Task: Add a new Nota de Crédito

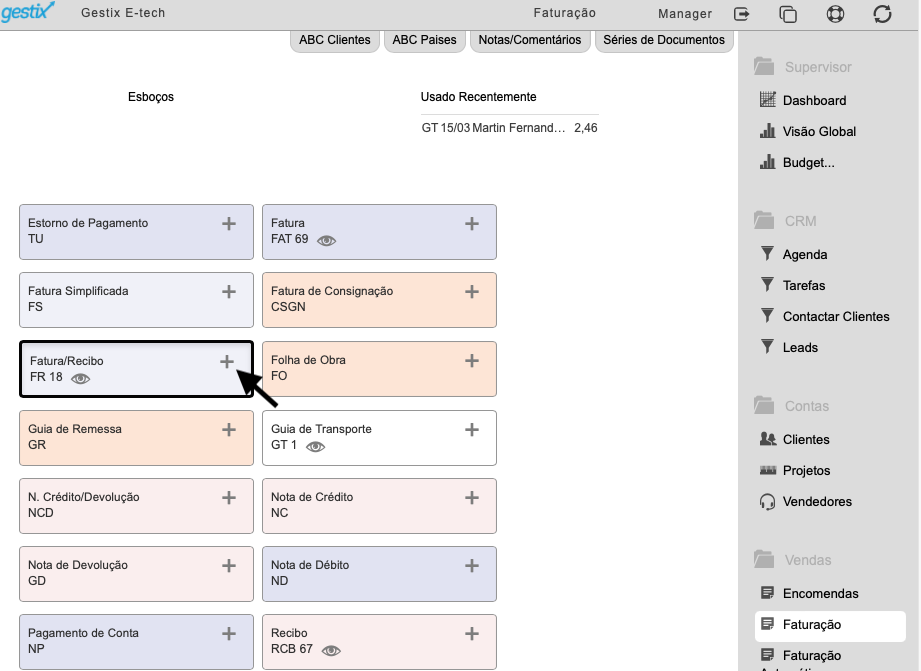Action: [x=472, y=498]
